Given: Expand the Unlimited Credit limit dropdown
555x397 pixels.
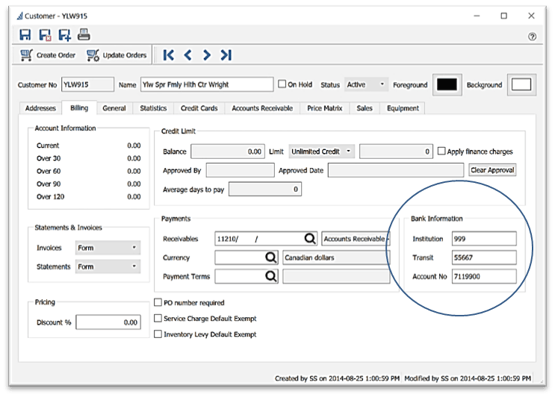Looking at the screenshot, I should [x=322, y=151].
